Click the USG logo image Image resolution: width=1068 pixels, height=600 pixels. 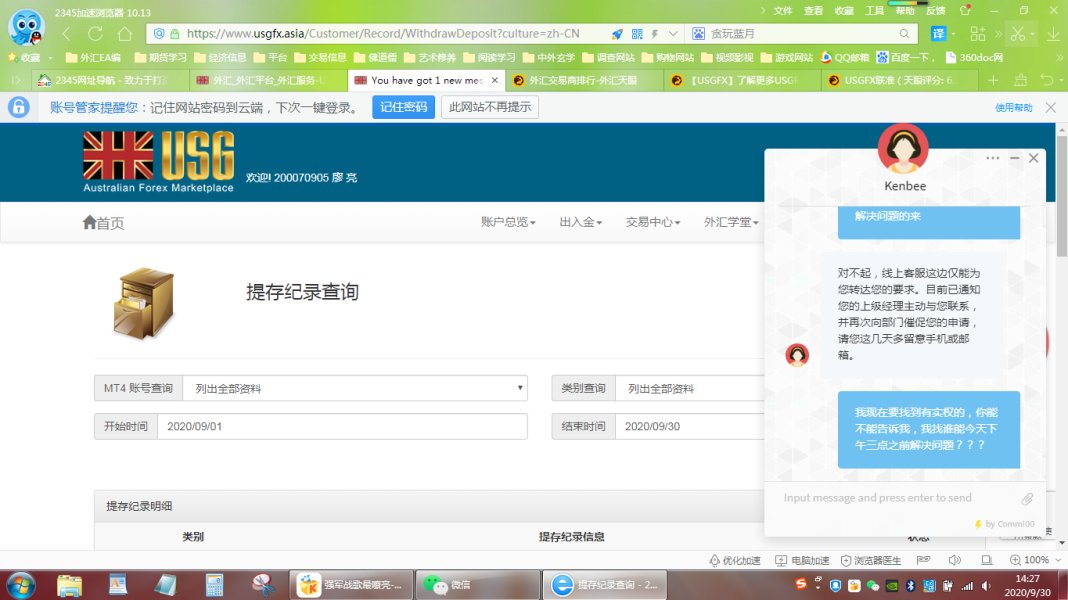(159, 162)
